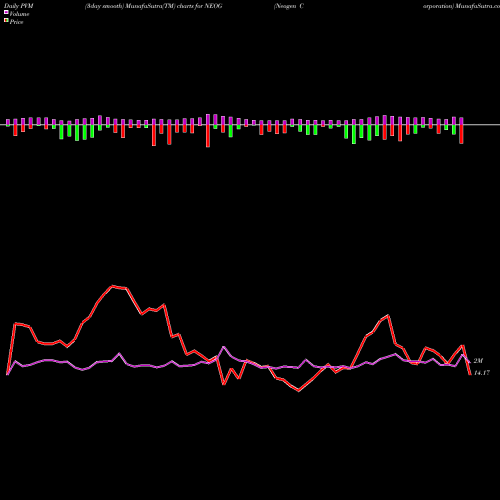Select the Price legend label
This screenshot has height=500, width=500.
tap(16, 22)
